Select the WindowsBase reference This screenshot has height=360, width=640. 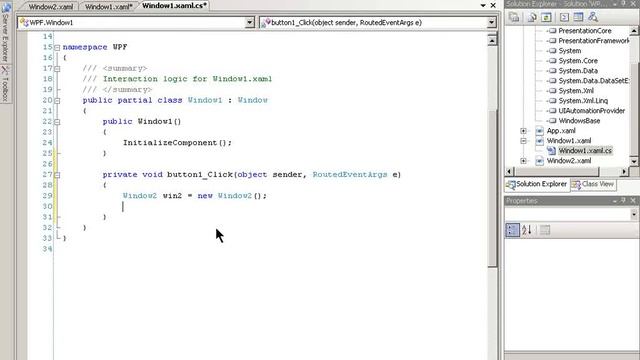[579, 121]
